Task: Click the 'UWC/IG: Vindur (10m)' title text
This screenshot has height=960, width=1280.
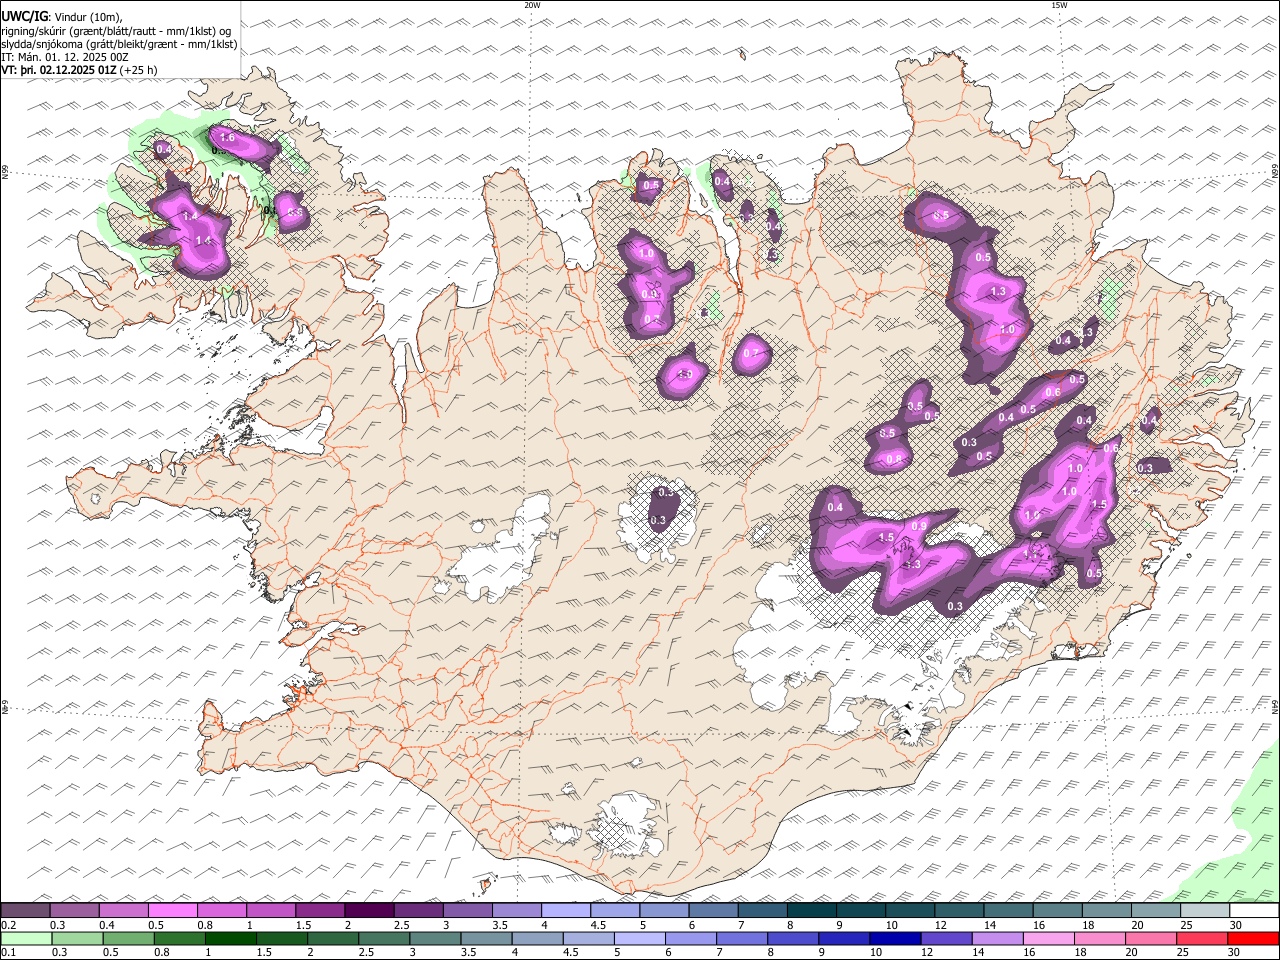Action: click(x=62, y=16)
